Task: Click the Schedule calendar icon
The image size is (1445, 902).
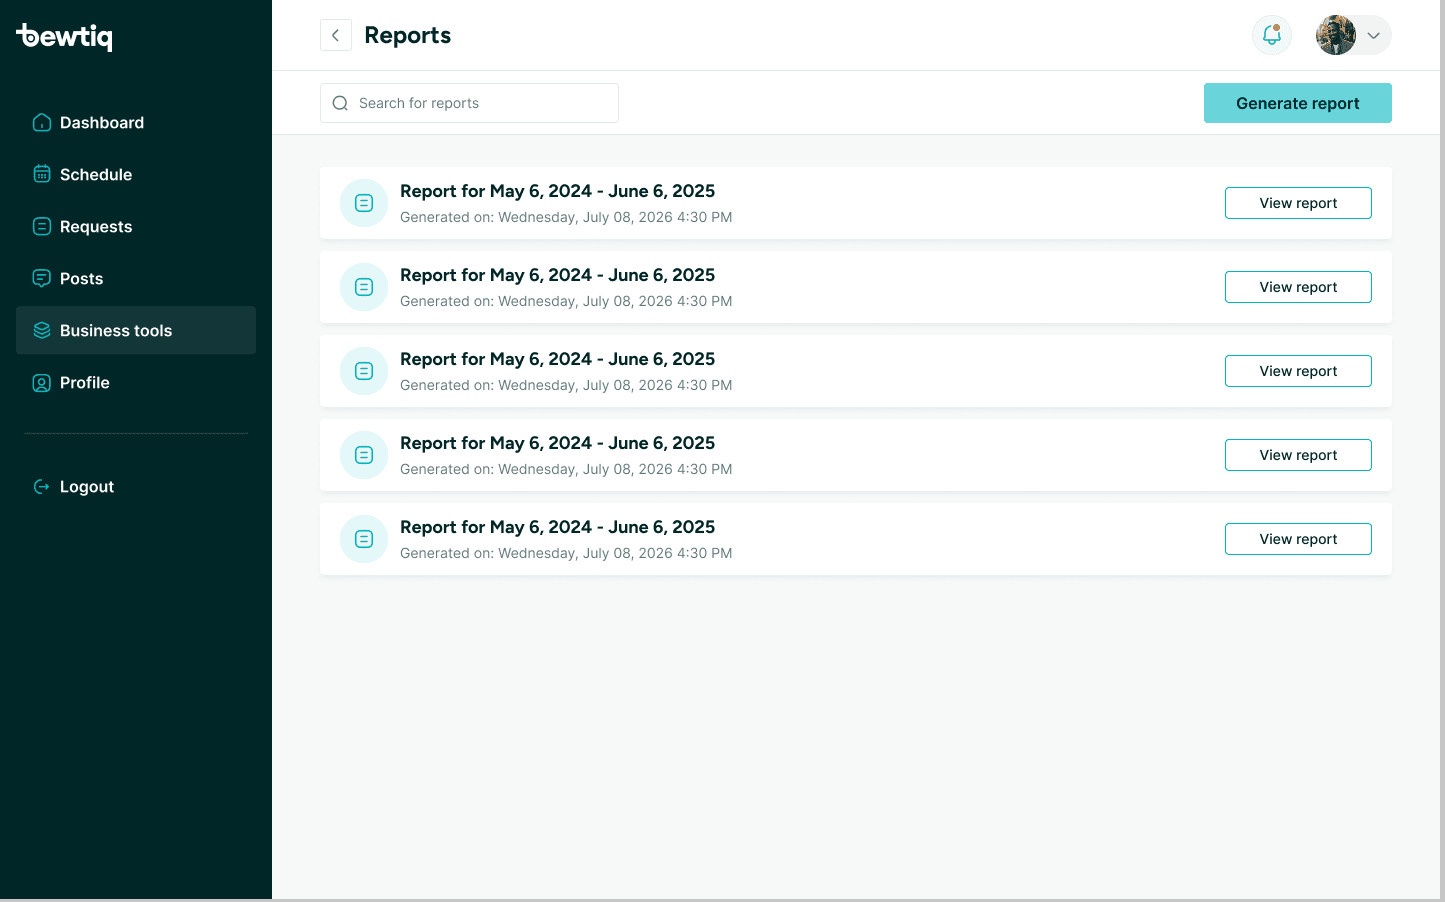Action: [x=42, y=174]
